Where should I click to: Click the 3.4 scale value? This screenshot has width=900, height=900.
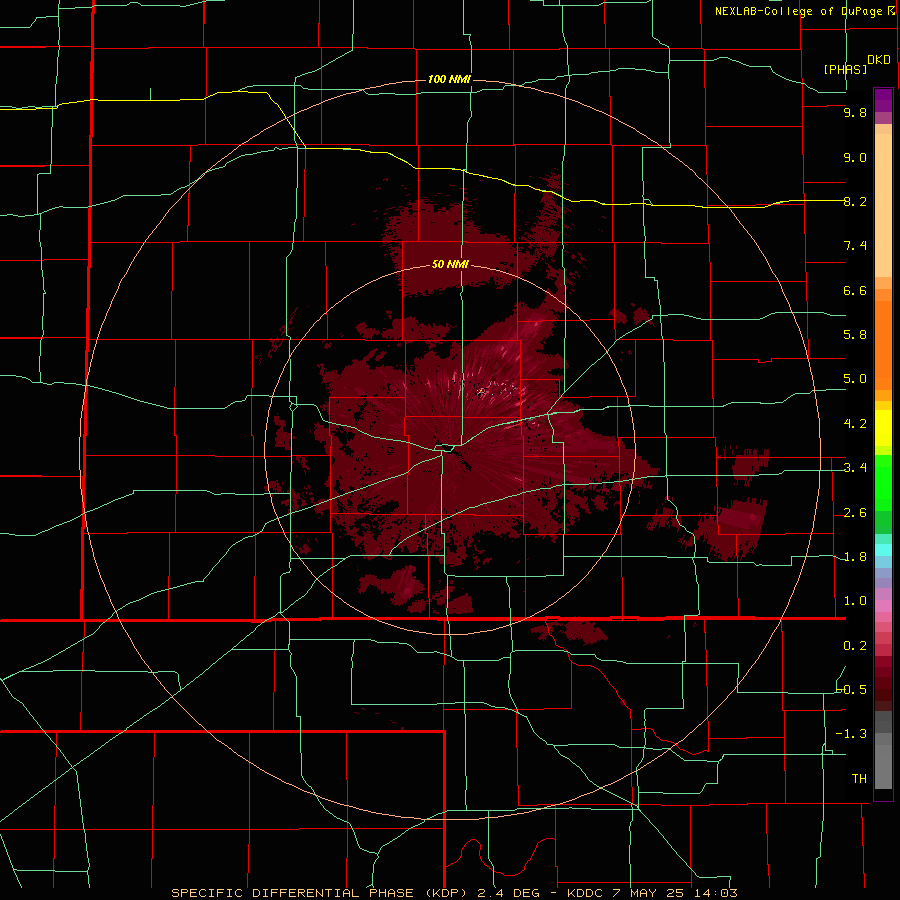[855, 468]
